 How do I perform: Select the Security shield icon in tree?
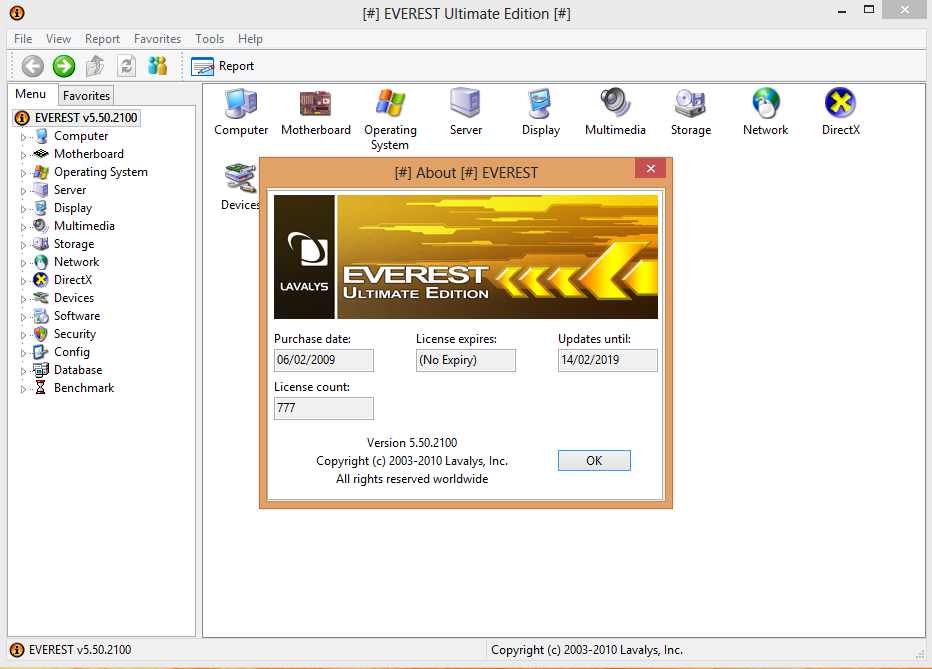coord(41,334)
